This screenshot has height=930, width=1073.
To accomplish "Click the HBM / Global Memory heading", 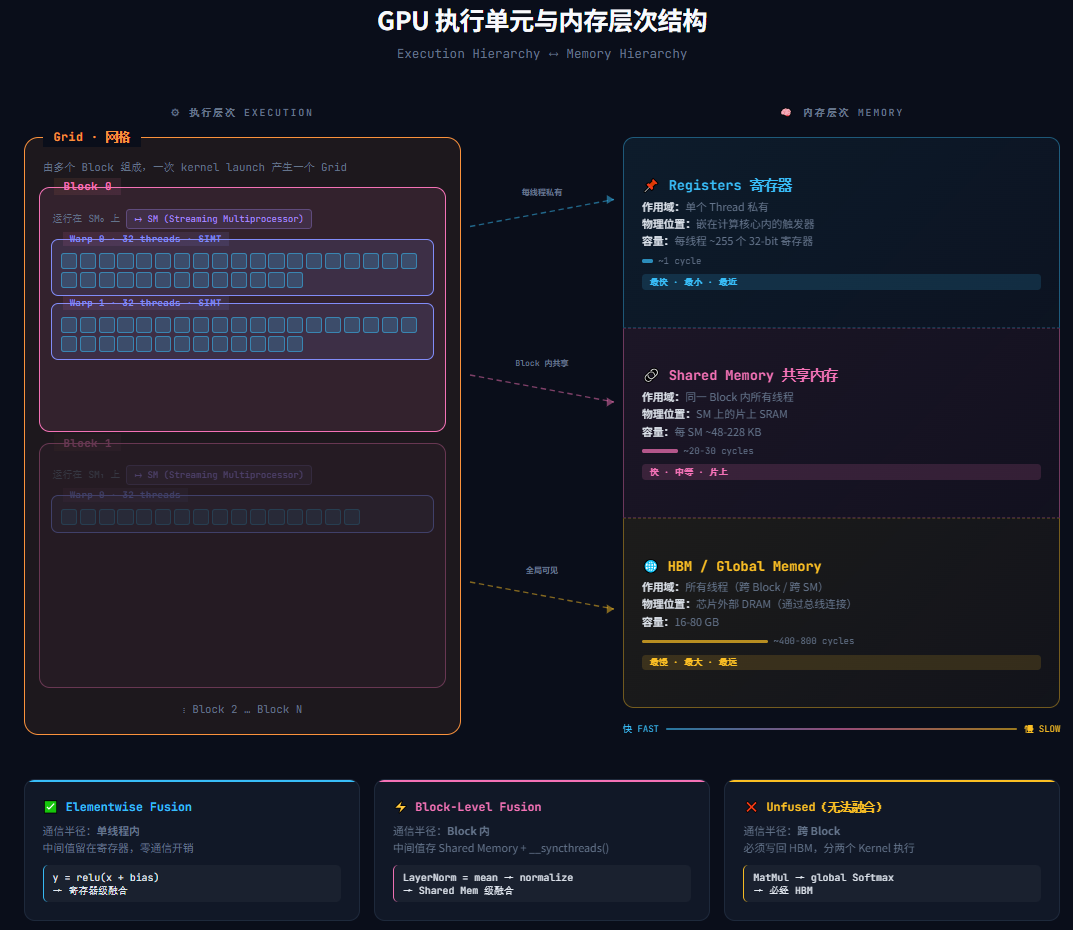I will pyautogui.click(x=745, y=566).
